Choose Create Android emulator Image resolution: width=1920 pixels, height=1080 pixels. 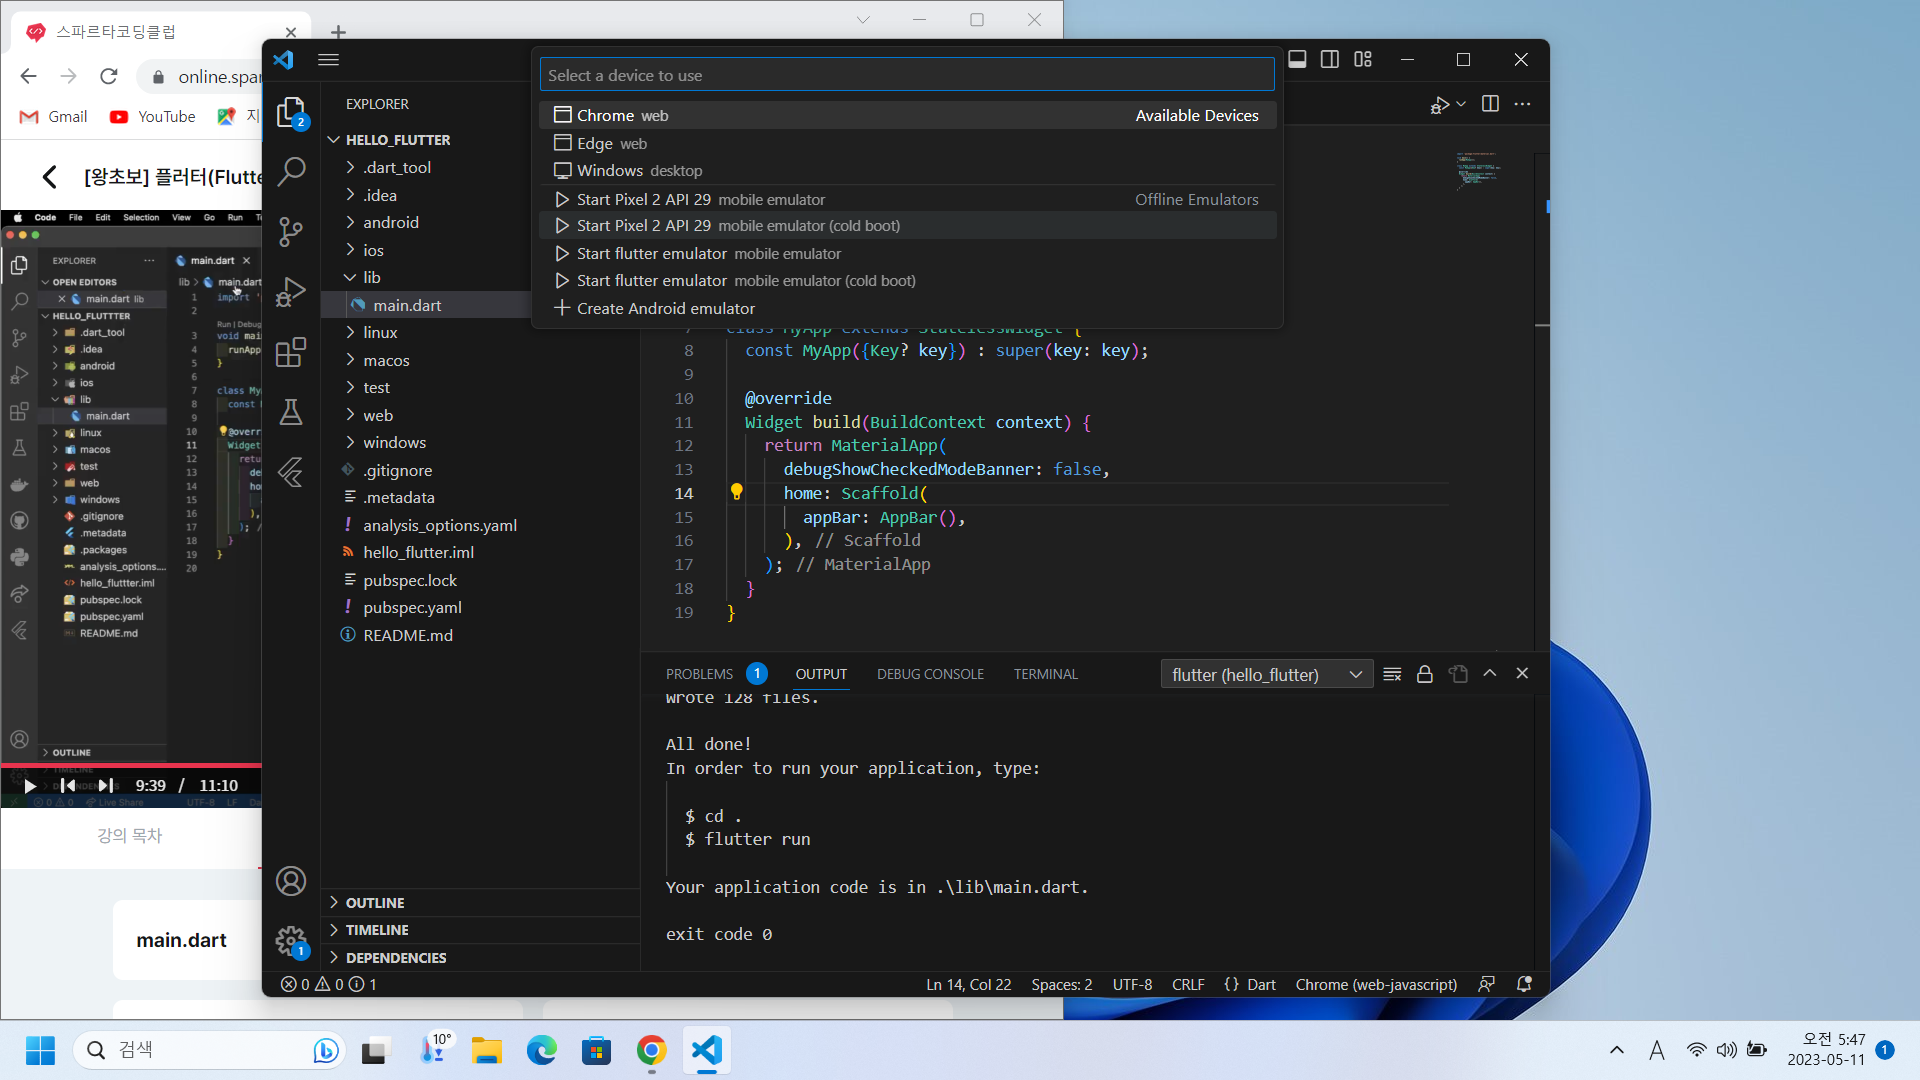click(908, 309)
